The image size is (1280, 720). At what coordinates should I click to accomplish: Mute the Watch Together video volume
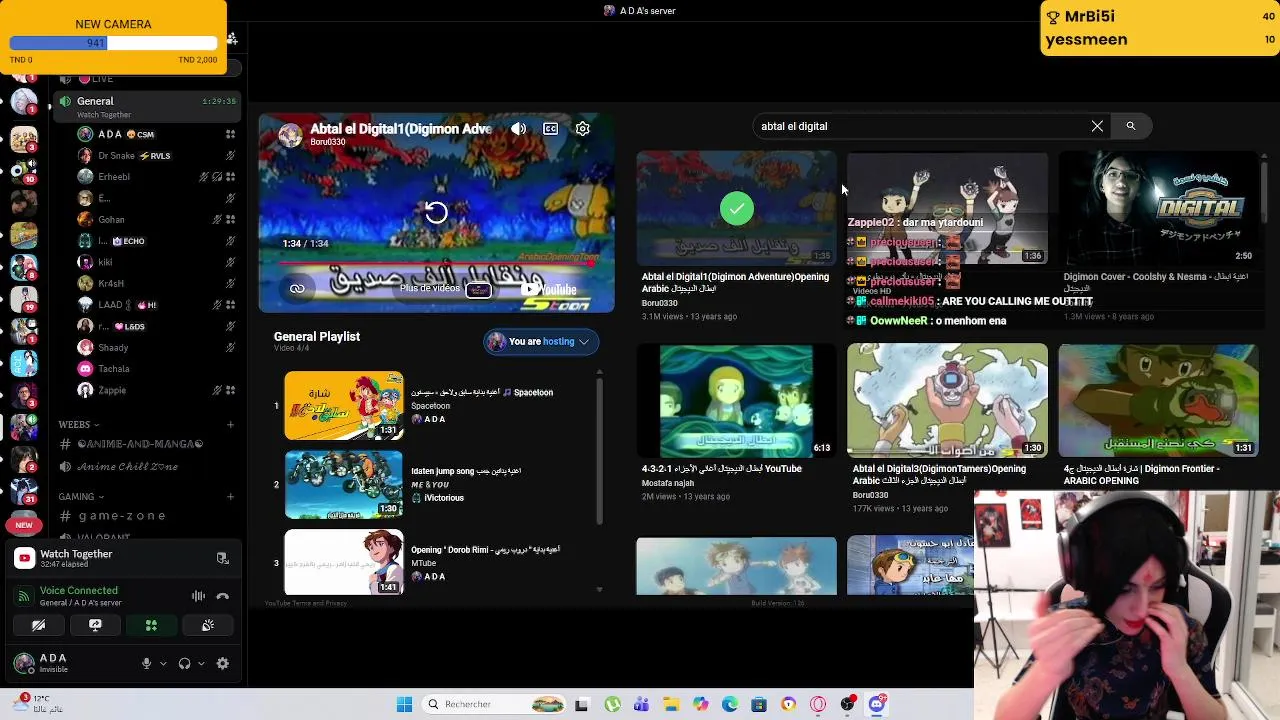518,128
